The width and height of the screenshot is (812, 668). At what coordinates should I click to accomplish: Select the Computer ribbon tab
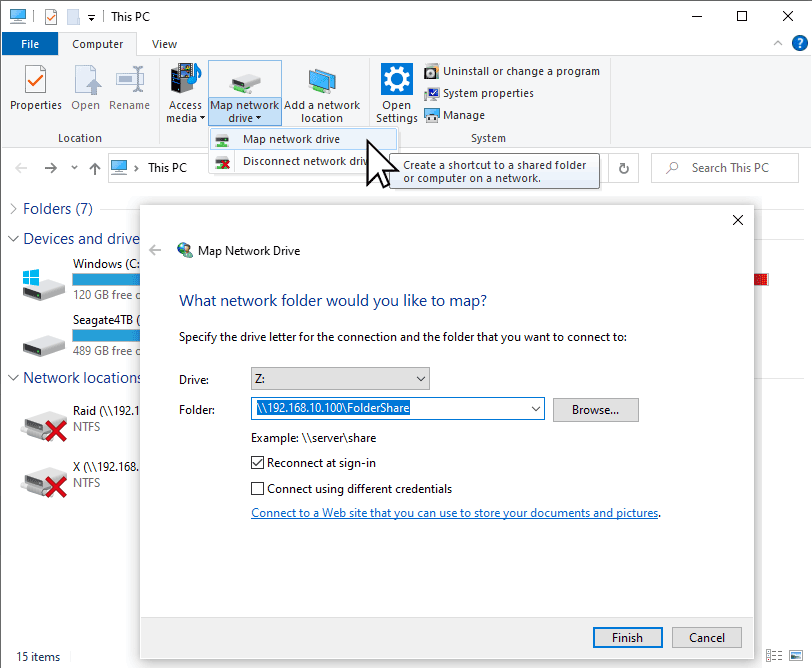coord(97,44)
